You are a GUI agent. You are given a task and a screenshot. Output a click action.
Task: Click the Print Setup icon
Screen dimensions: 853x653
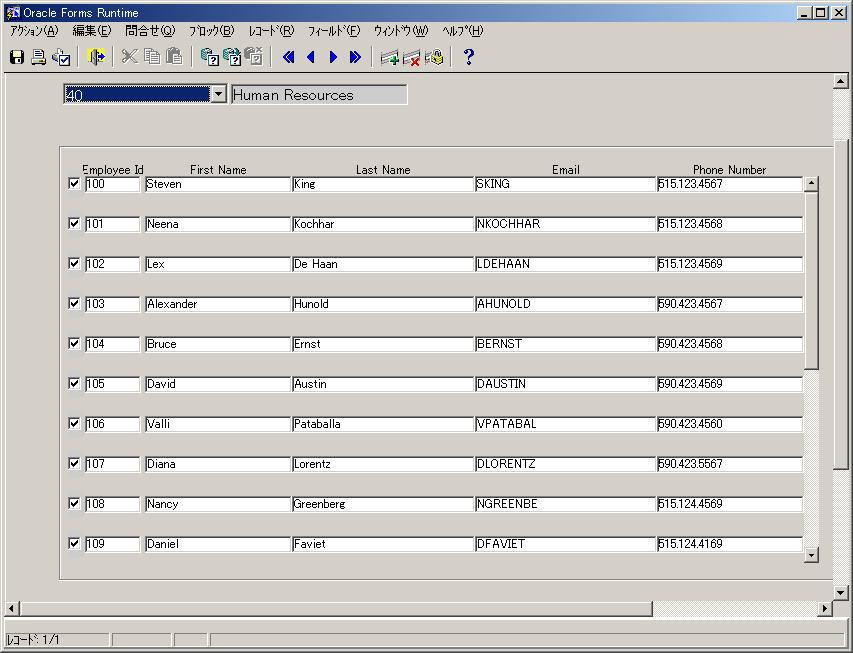tap(61, 57)
